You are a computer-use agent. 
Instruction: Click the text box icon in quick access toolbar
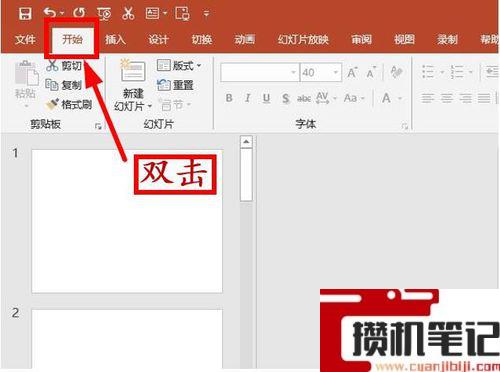coord(153,13)
